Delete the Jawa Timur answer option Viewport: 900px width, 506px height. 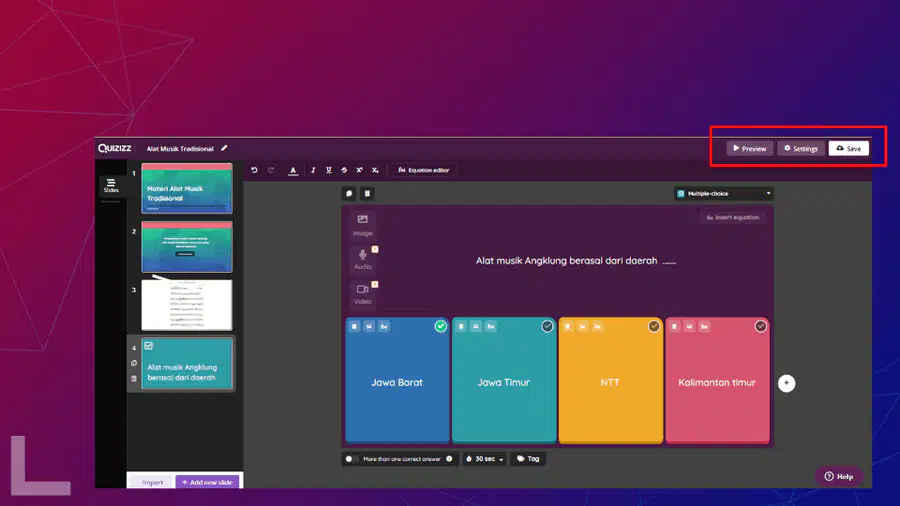tap(461, 326)
